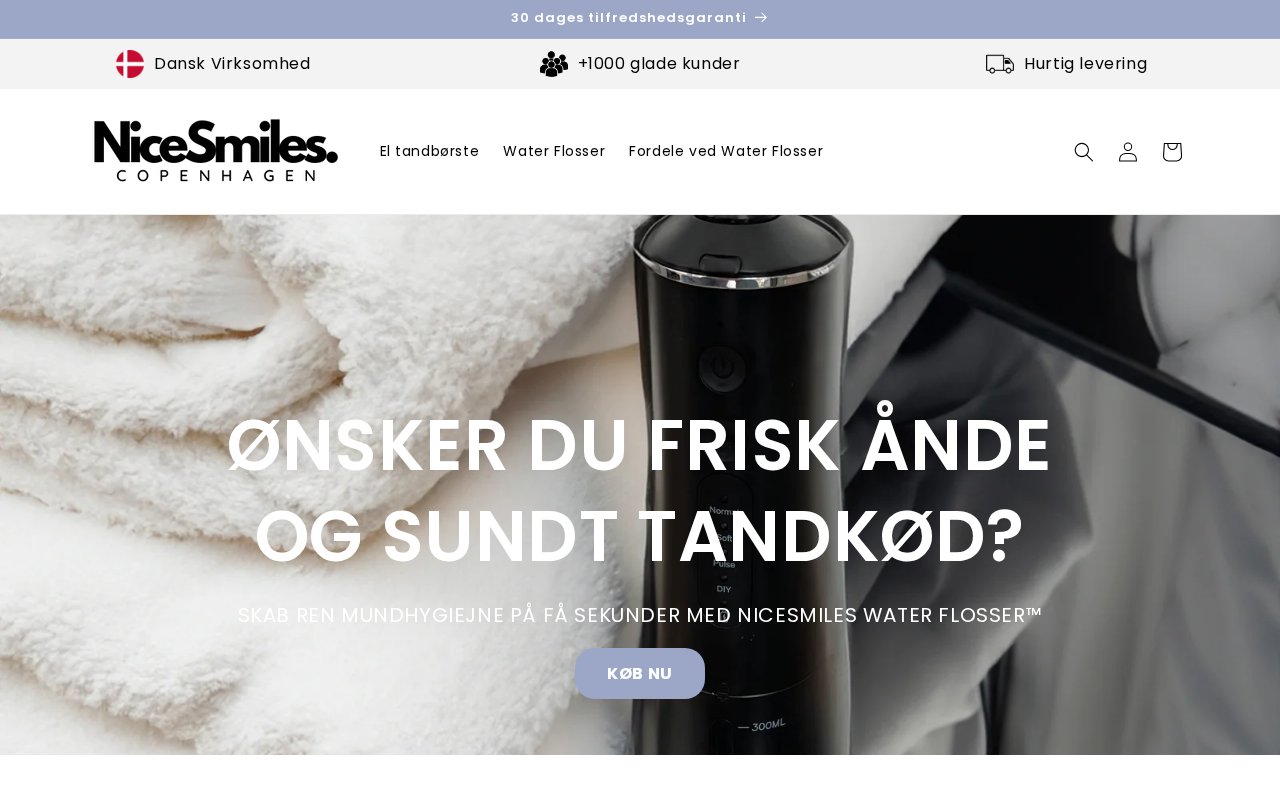Click the NiceSmiles Copenhagen logo
The image size is (1280, 800).
pos(216,151)
